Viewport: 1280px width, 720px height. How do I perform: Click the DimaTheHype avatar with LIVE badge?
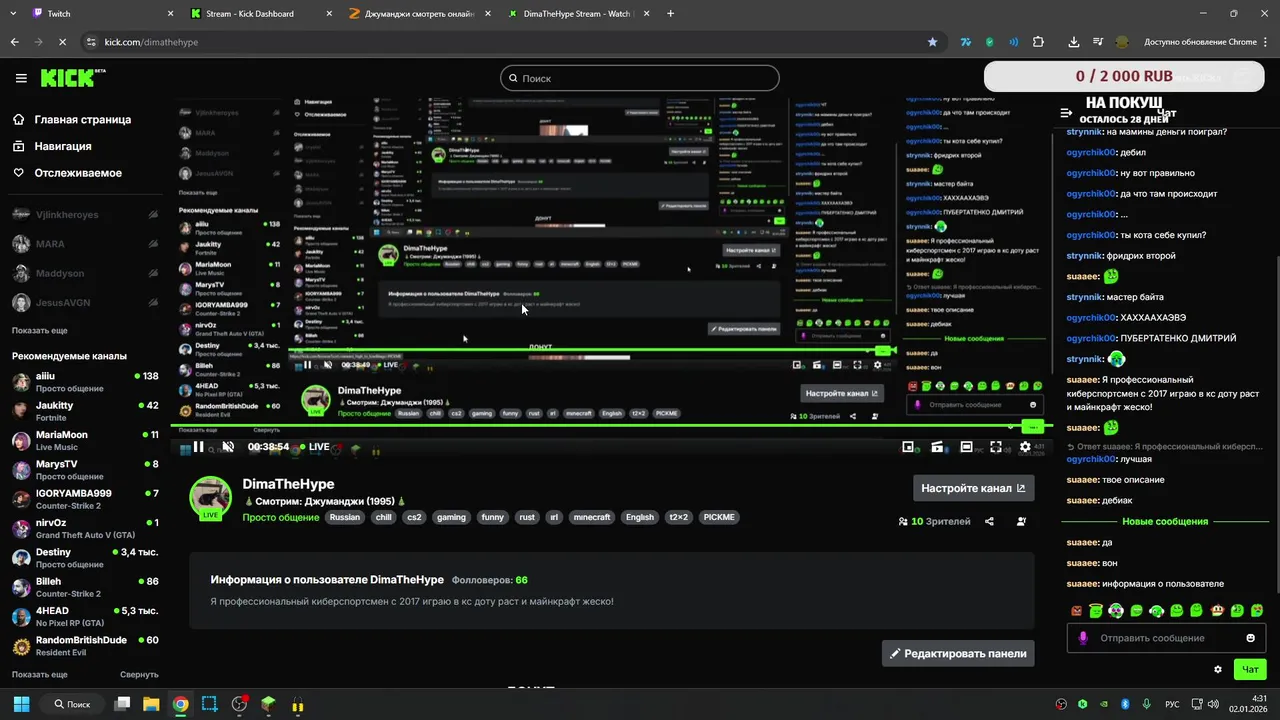210,497
